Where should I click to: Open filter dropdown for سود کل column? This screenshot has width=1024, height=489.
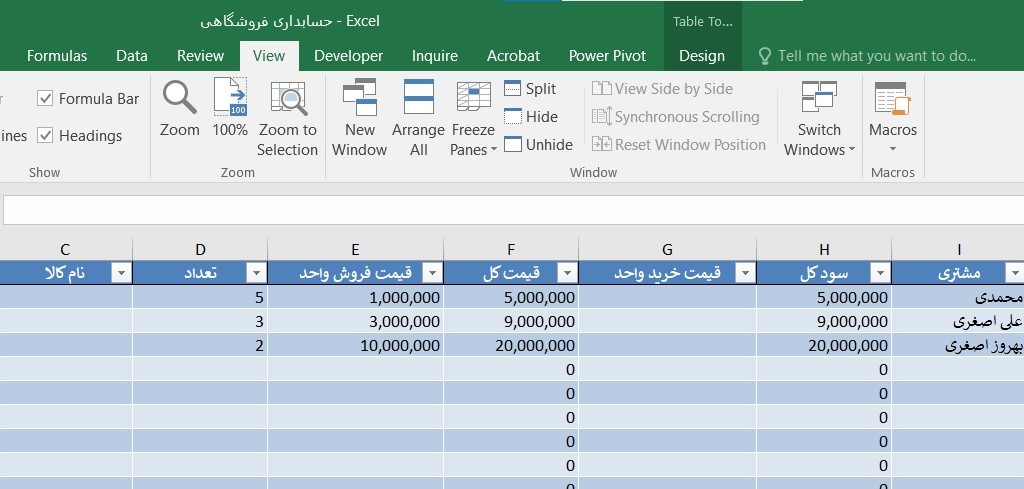[x=880, y=274]
